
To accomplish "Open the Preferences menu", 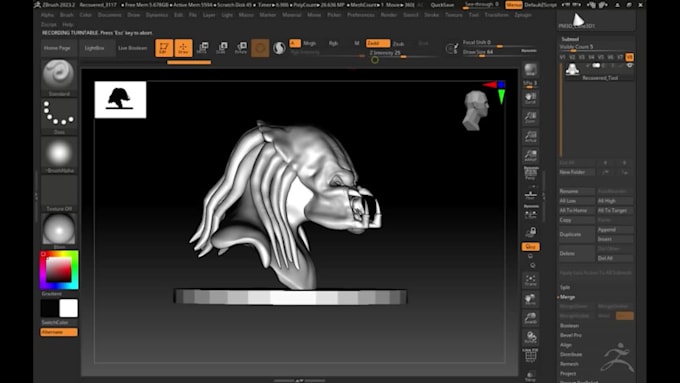I will [x=361, y=15].
